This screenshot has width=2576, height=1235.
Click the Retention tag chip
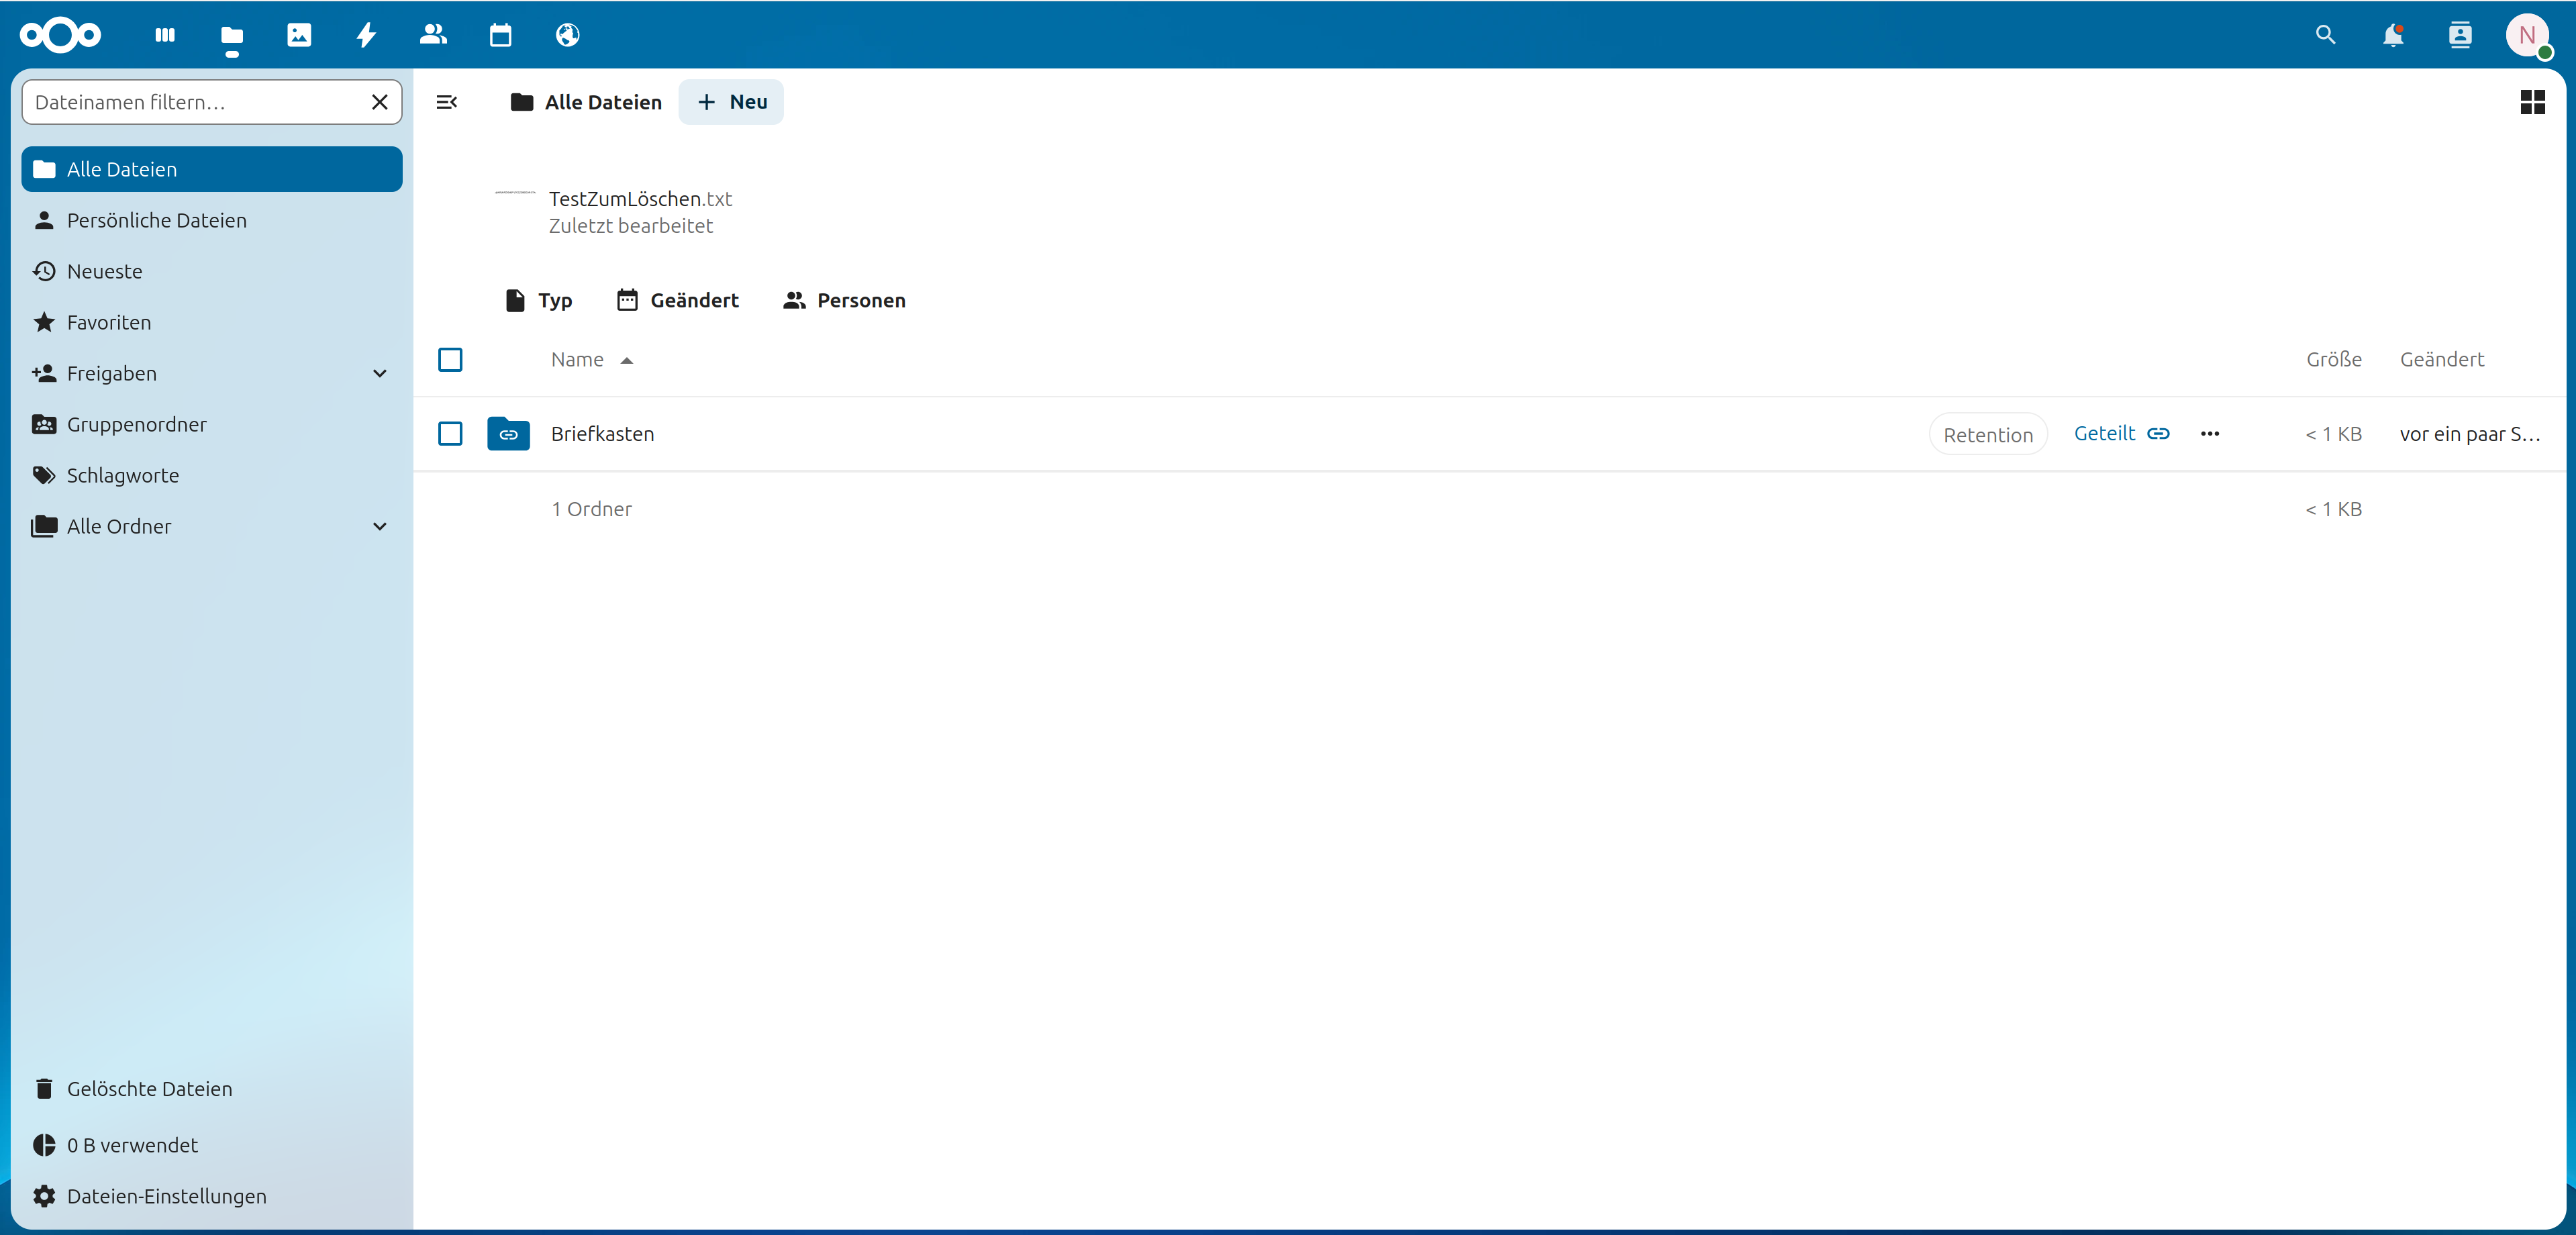pyautogui.click(x=1987, y=435)
